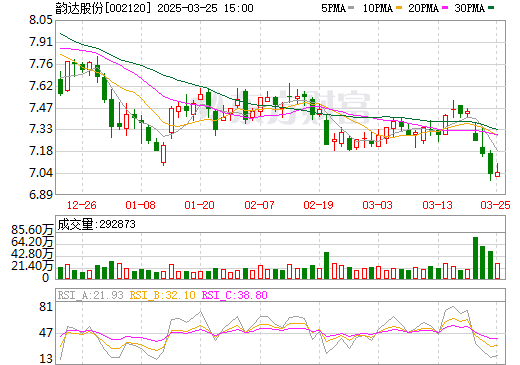Click the 成交量:292873 volume label
This screenshot has width=520, height=365.
[97, 224]
